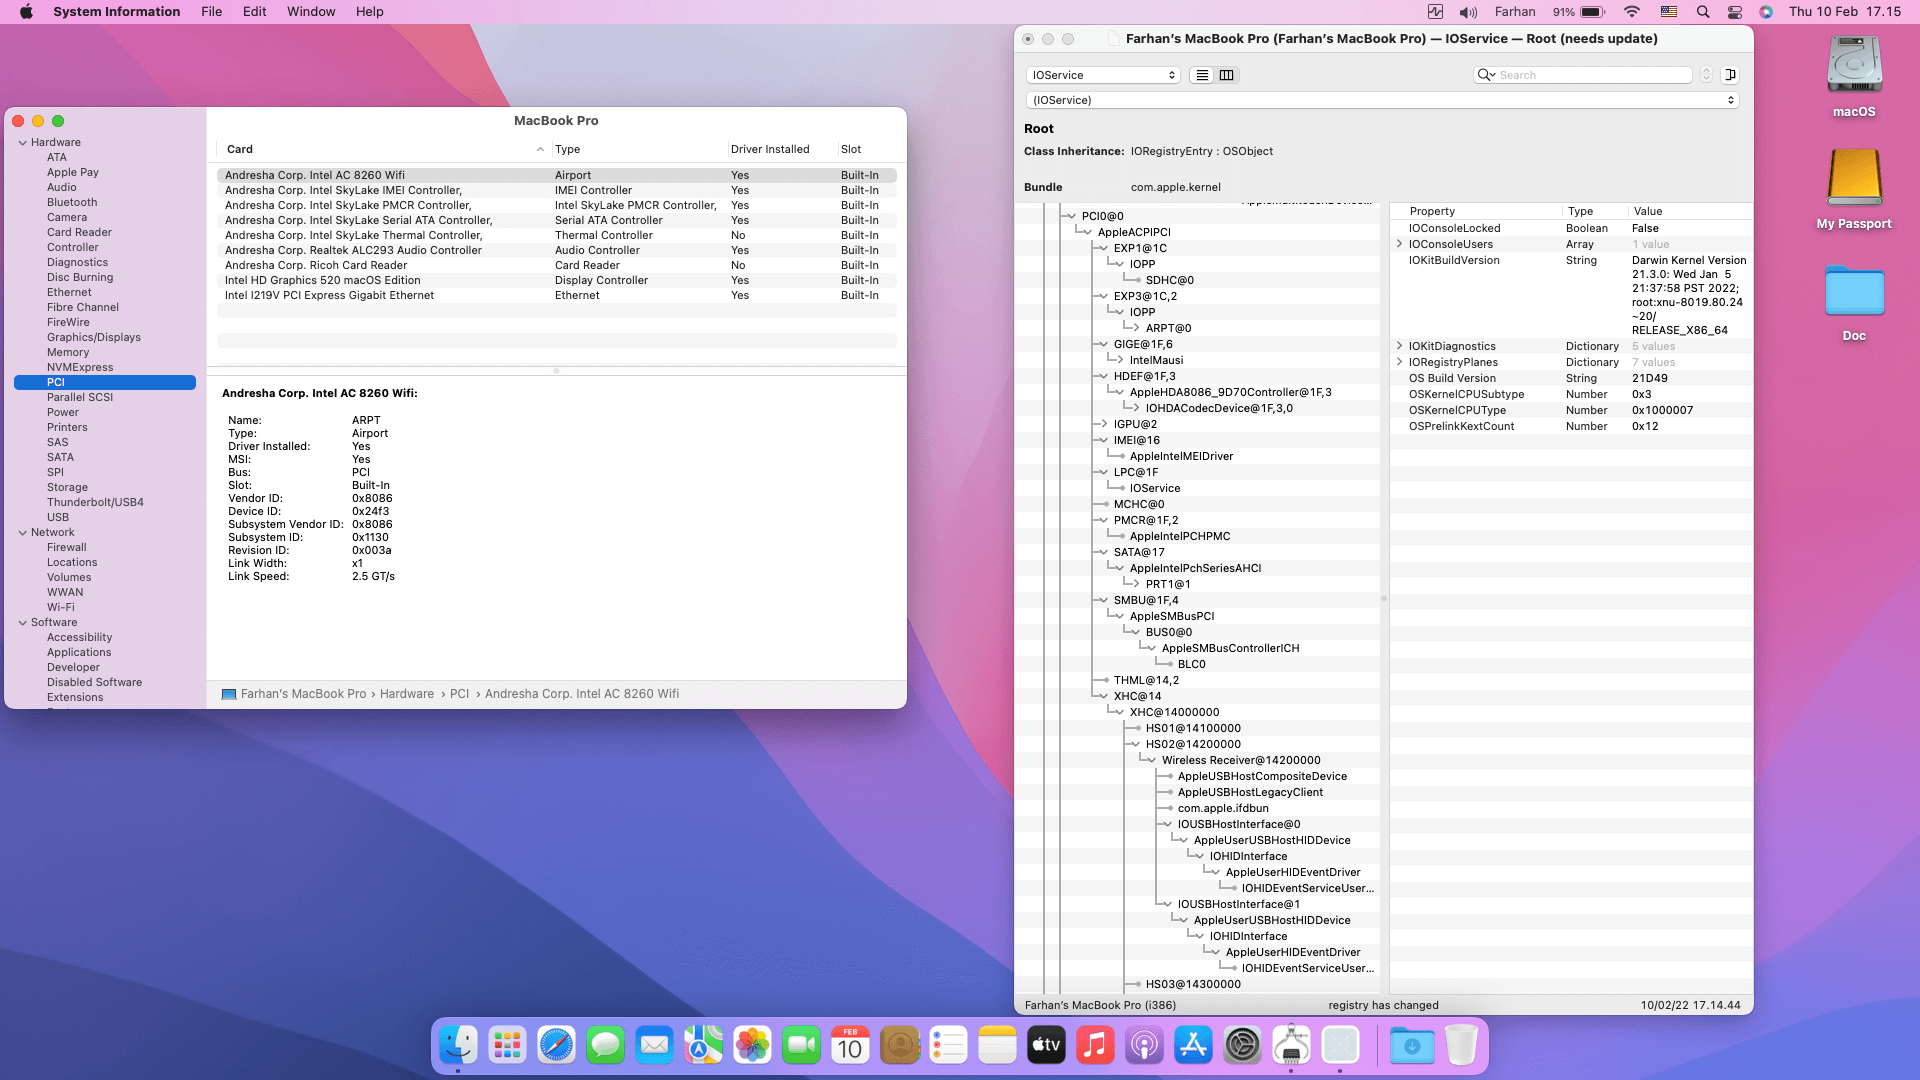
Task: Launch Safari from the Dock
Action: coord(556,1046)
